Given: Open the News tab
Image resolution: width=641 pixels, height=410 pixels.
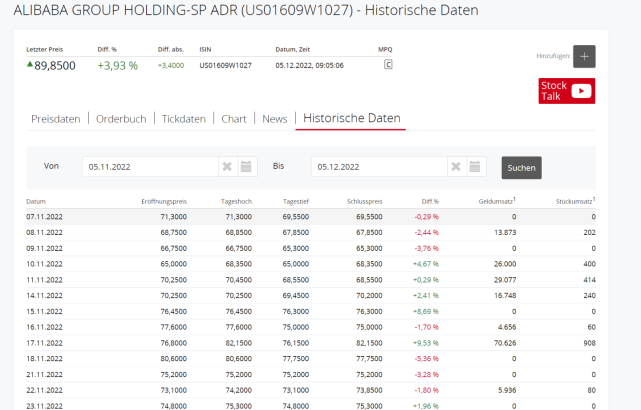Looking at the screenshot, I should (x=274, y=119).
